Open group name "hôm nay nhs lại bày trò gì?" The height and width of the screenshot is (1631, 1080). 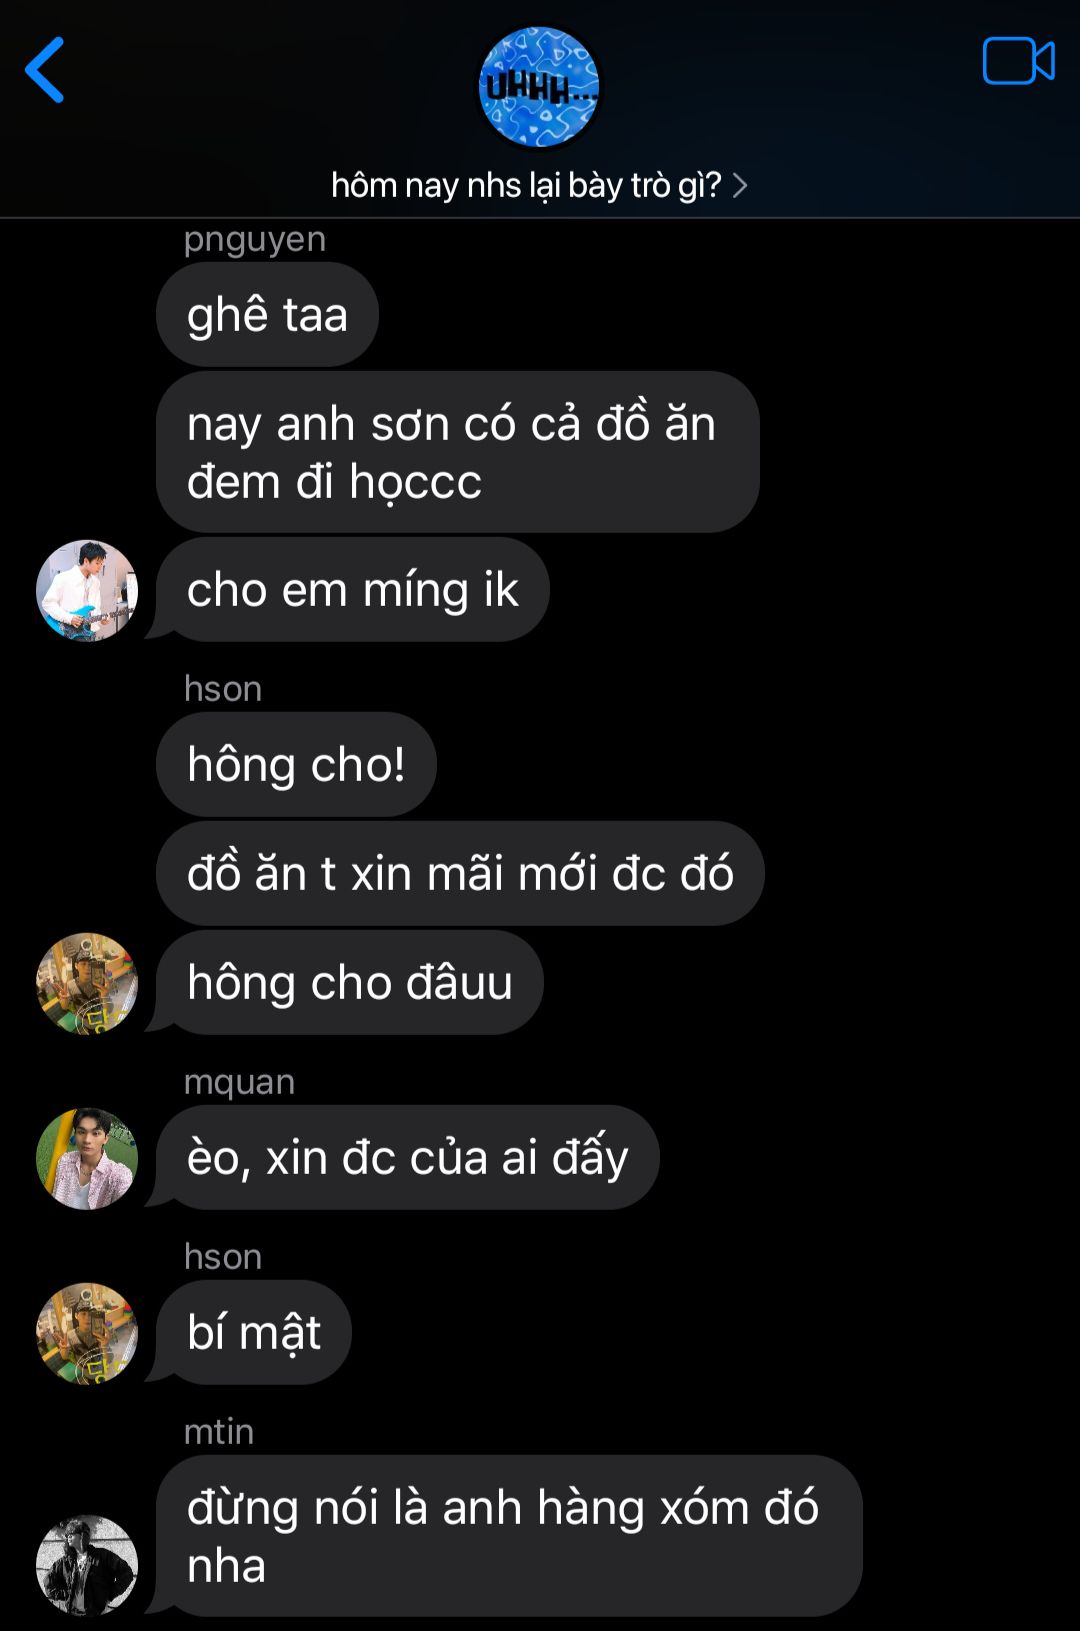click(526, 185)
